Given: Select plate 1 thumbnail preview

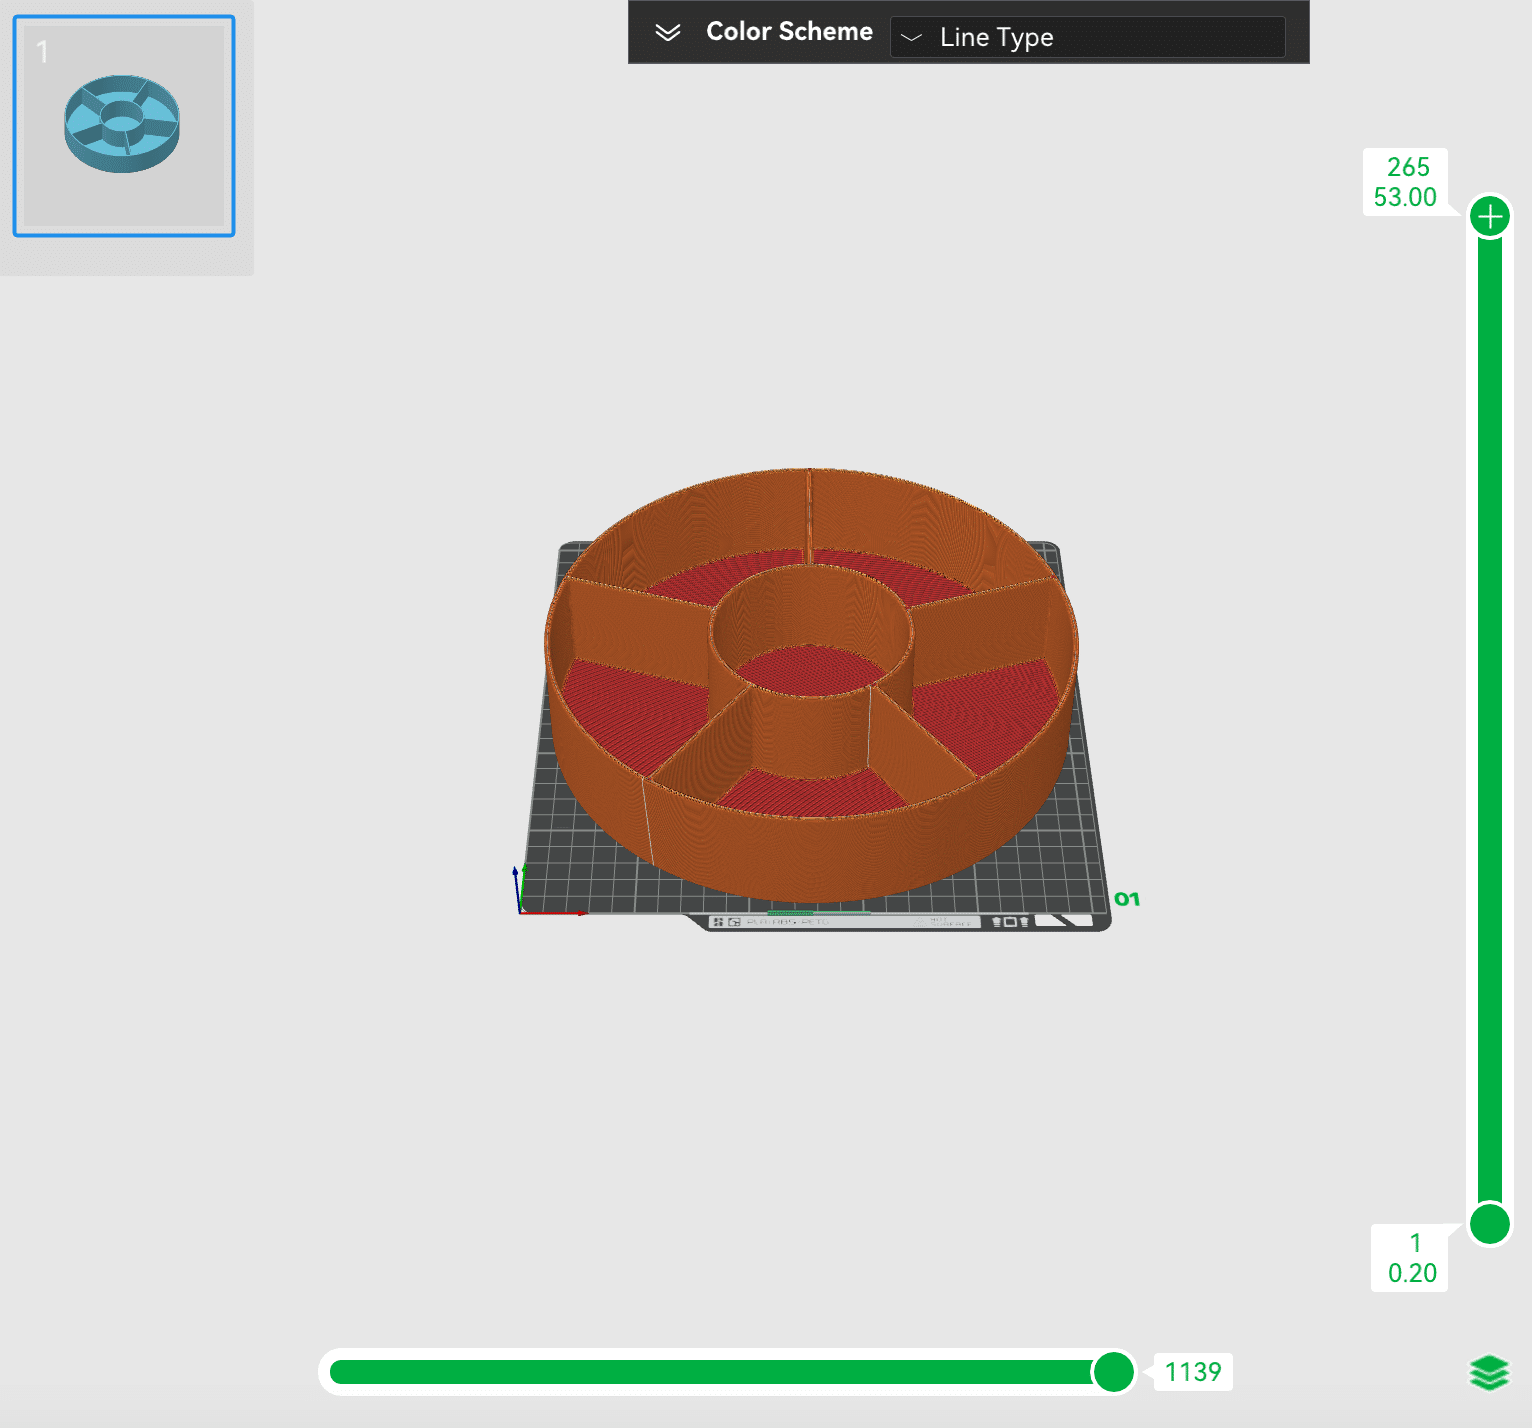Looking at the screenshot, I should tap(124, 126).
